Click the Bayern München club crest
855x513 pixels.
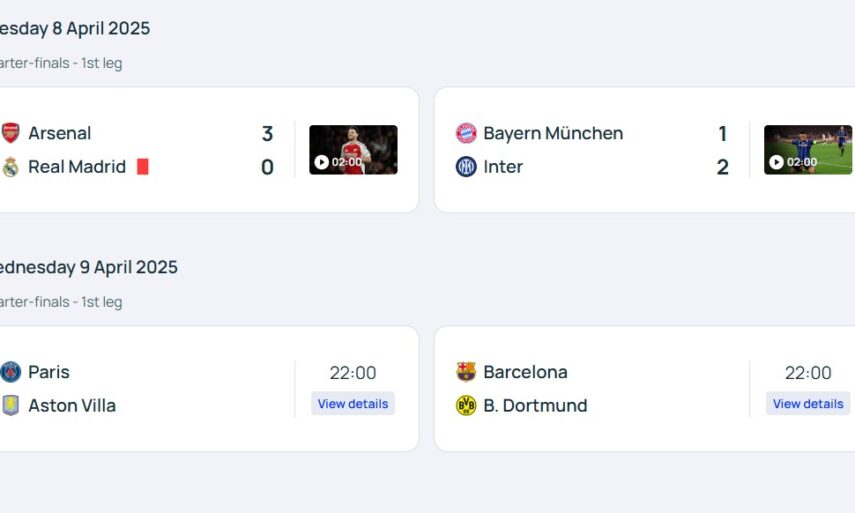[466, 133]
